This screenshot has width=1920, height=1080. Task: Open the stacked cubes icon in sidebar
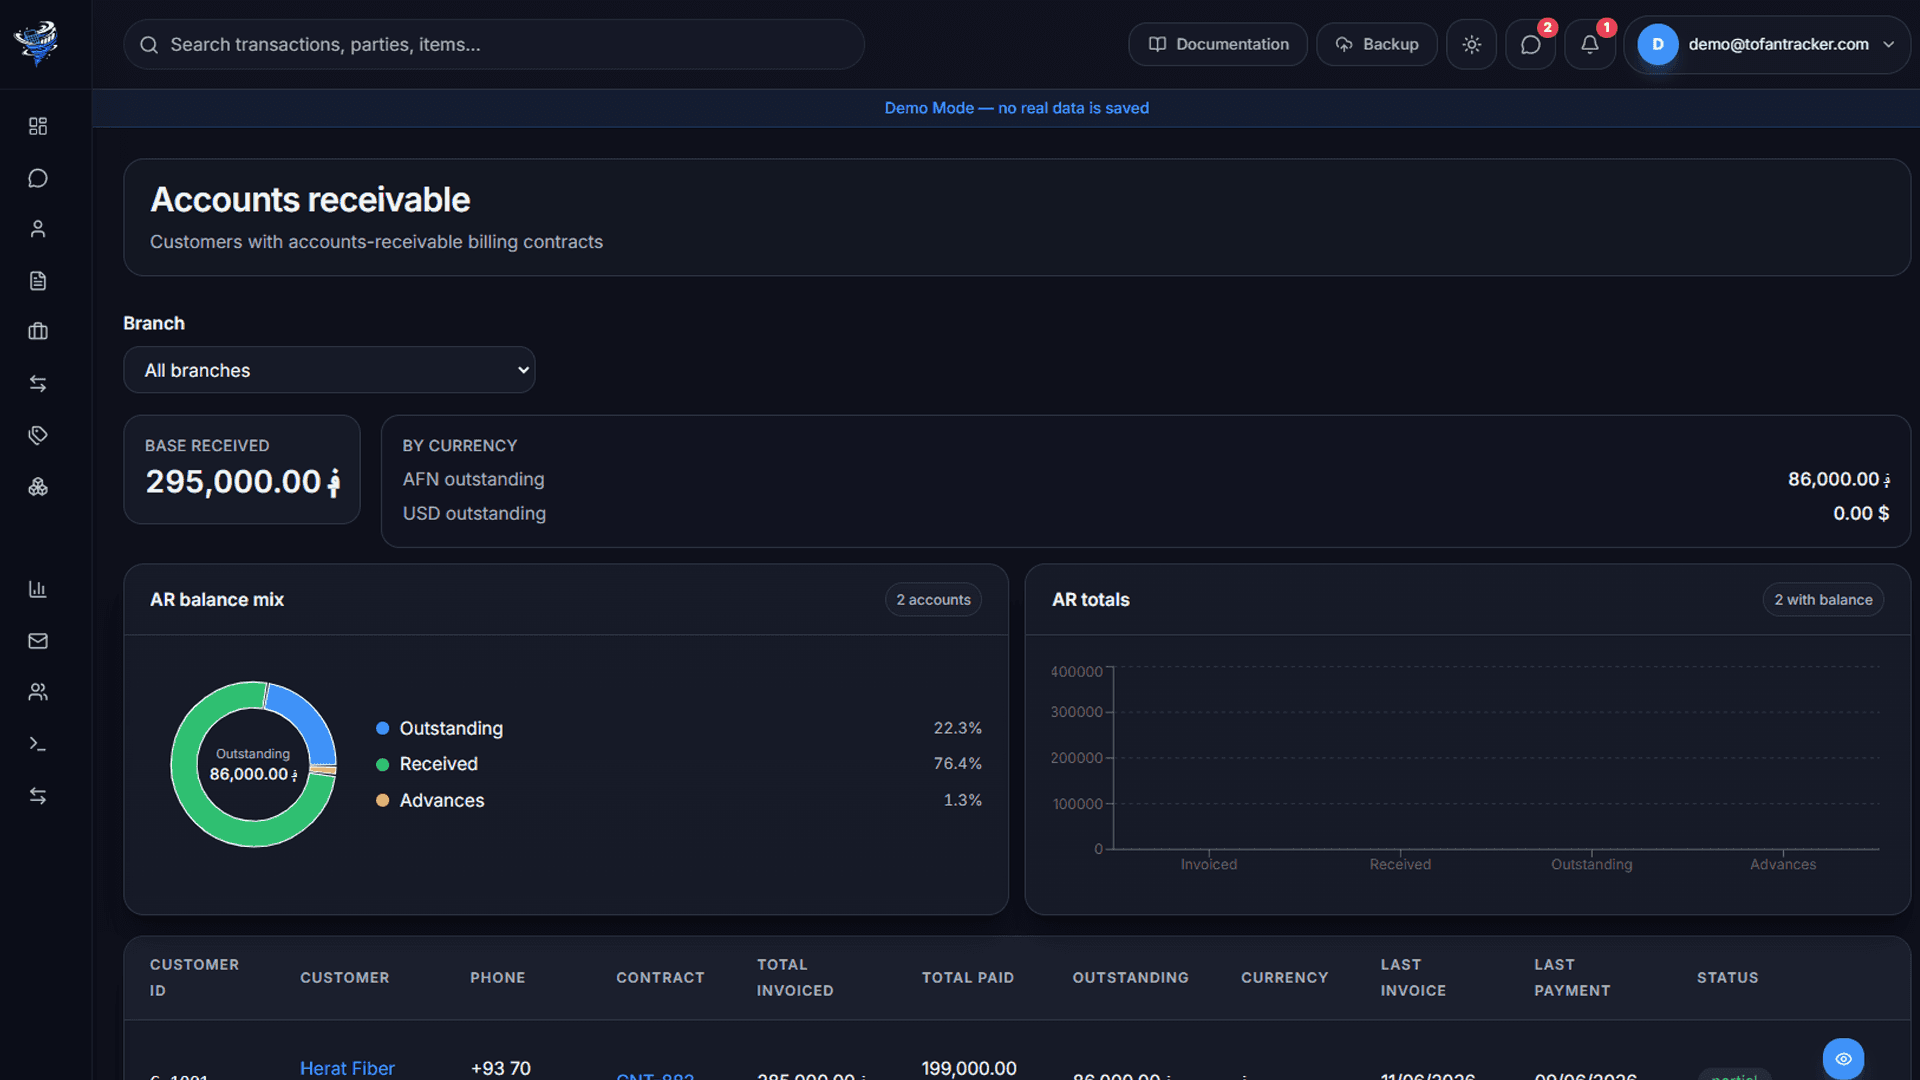click(38, 487)
